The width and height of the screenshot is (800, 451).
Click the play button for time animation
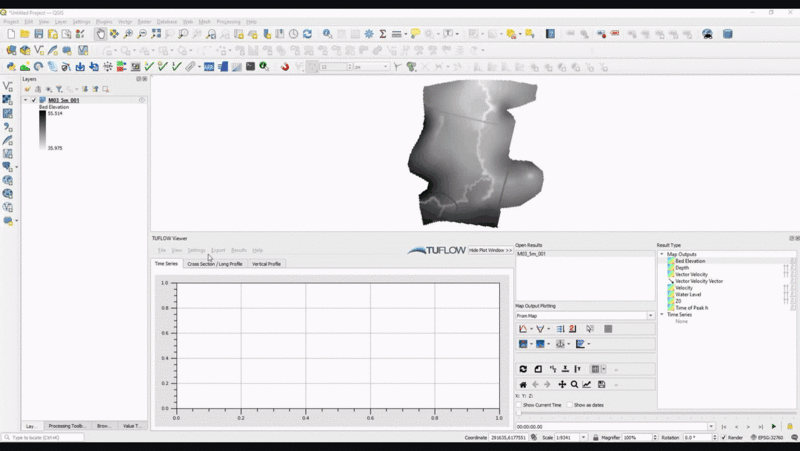(x=773, y=427)
